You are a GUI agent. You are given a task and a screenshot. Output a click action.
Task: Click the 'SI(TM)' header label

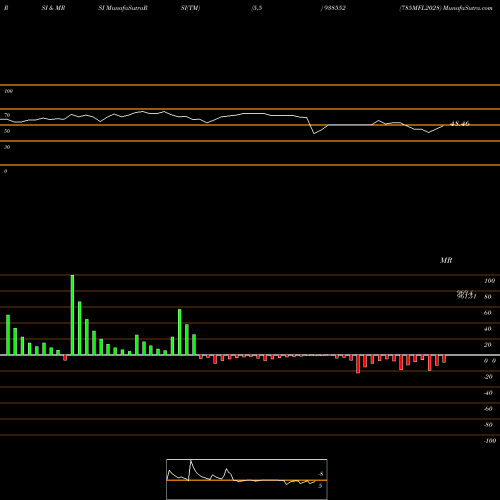(190, 8)
